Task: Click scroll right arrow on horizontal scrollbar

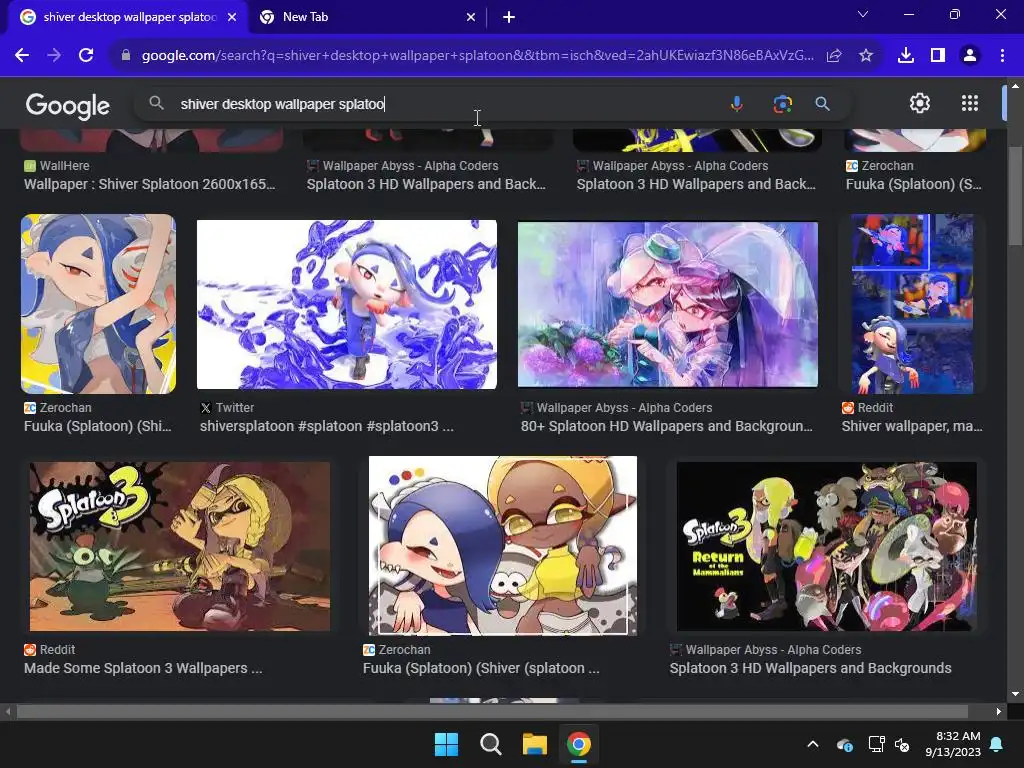Action: (x=999, y=711)
